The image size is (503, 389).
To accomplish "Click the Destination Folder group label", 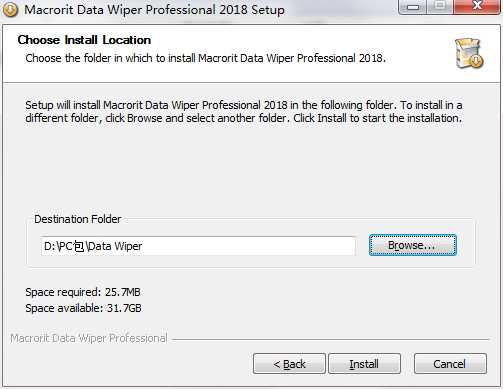I will (77, 219).
